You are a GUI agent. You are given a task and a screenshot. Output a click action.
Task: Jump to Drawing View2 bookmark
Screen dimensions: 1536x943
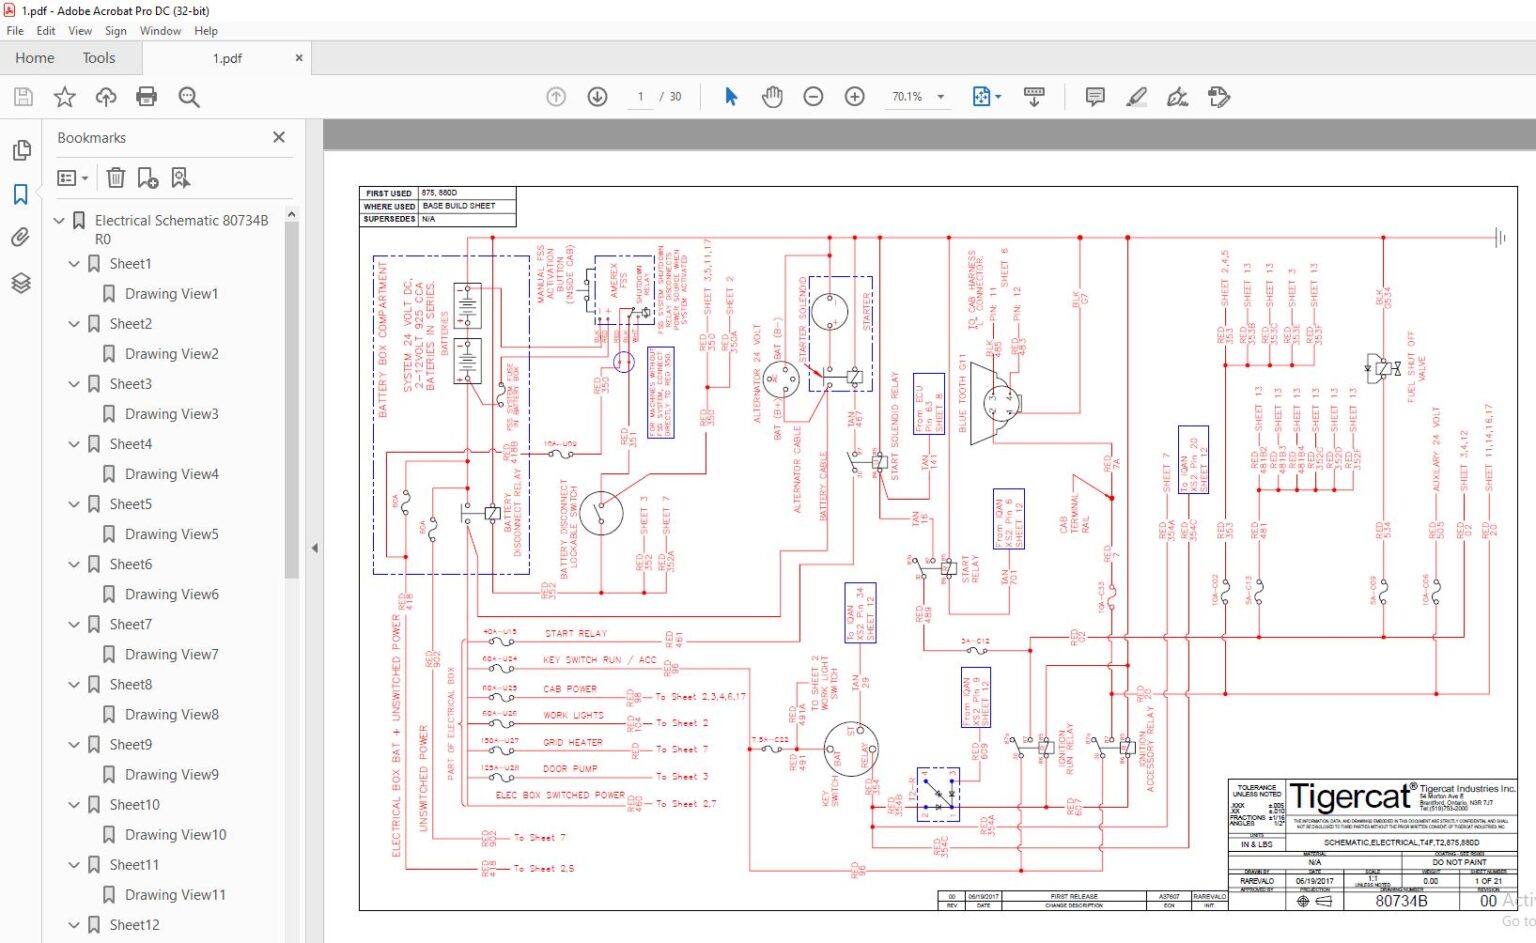[x=172, y=354]
